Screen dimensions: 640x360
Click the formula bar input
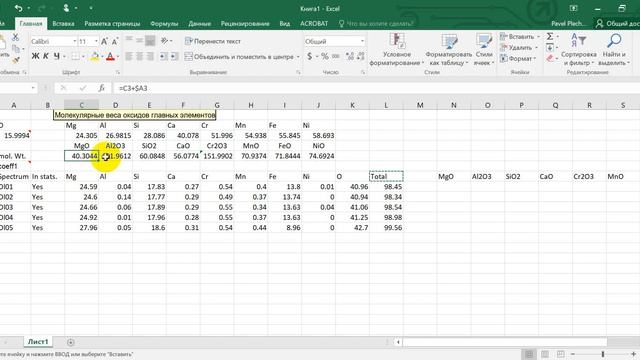coord(376,88)
